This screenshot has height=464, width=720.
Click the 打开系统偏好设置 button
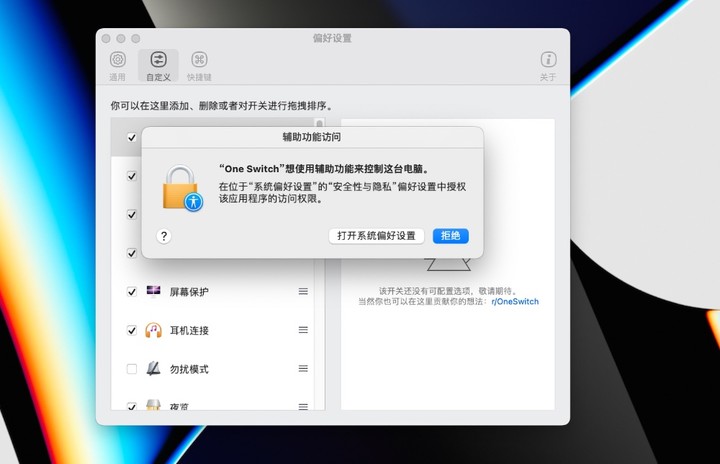pos(376,236)
